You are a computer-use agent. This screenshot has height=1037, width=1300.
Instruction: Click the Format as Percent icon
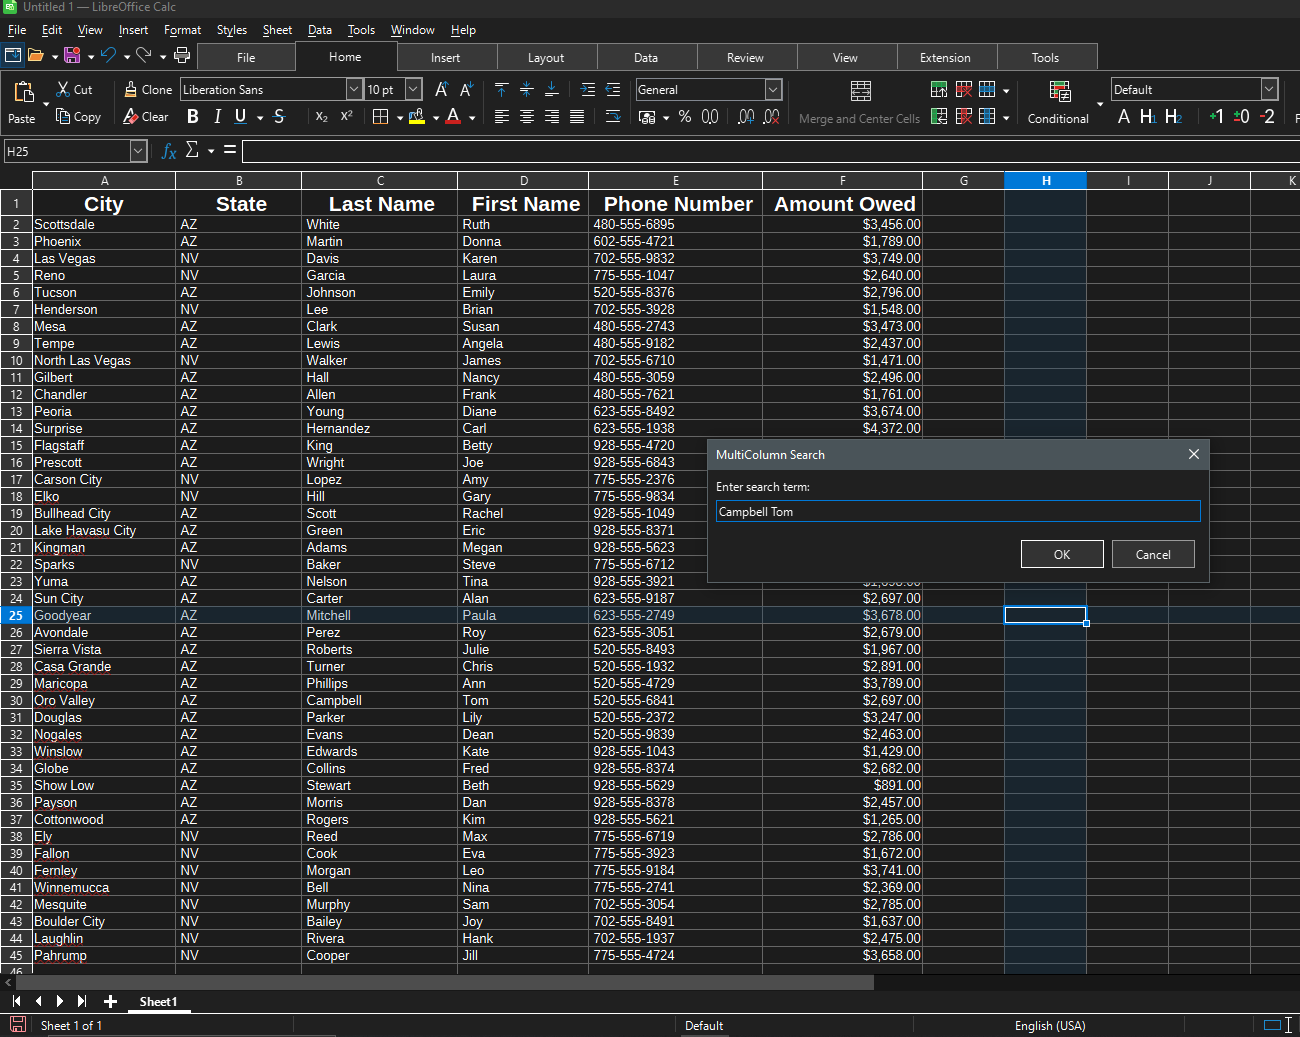(x=685, y=117)
